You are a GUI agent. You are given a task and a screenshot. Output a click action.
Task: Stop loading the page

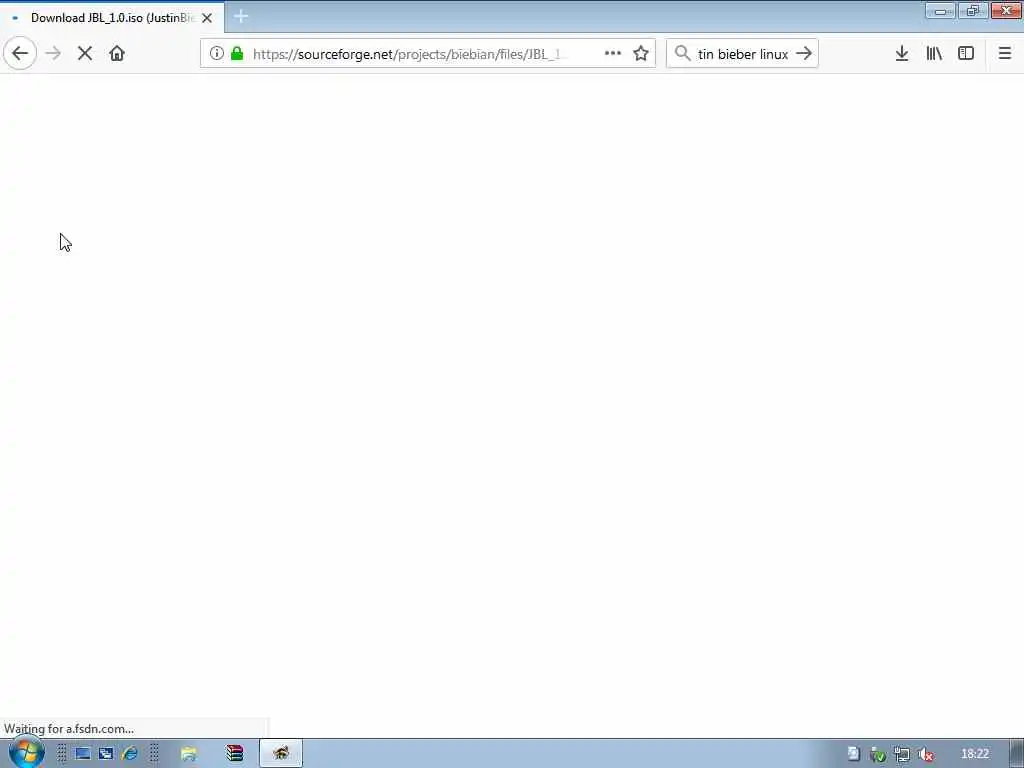pos(85,54)
